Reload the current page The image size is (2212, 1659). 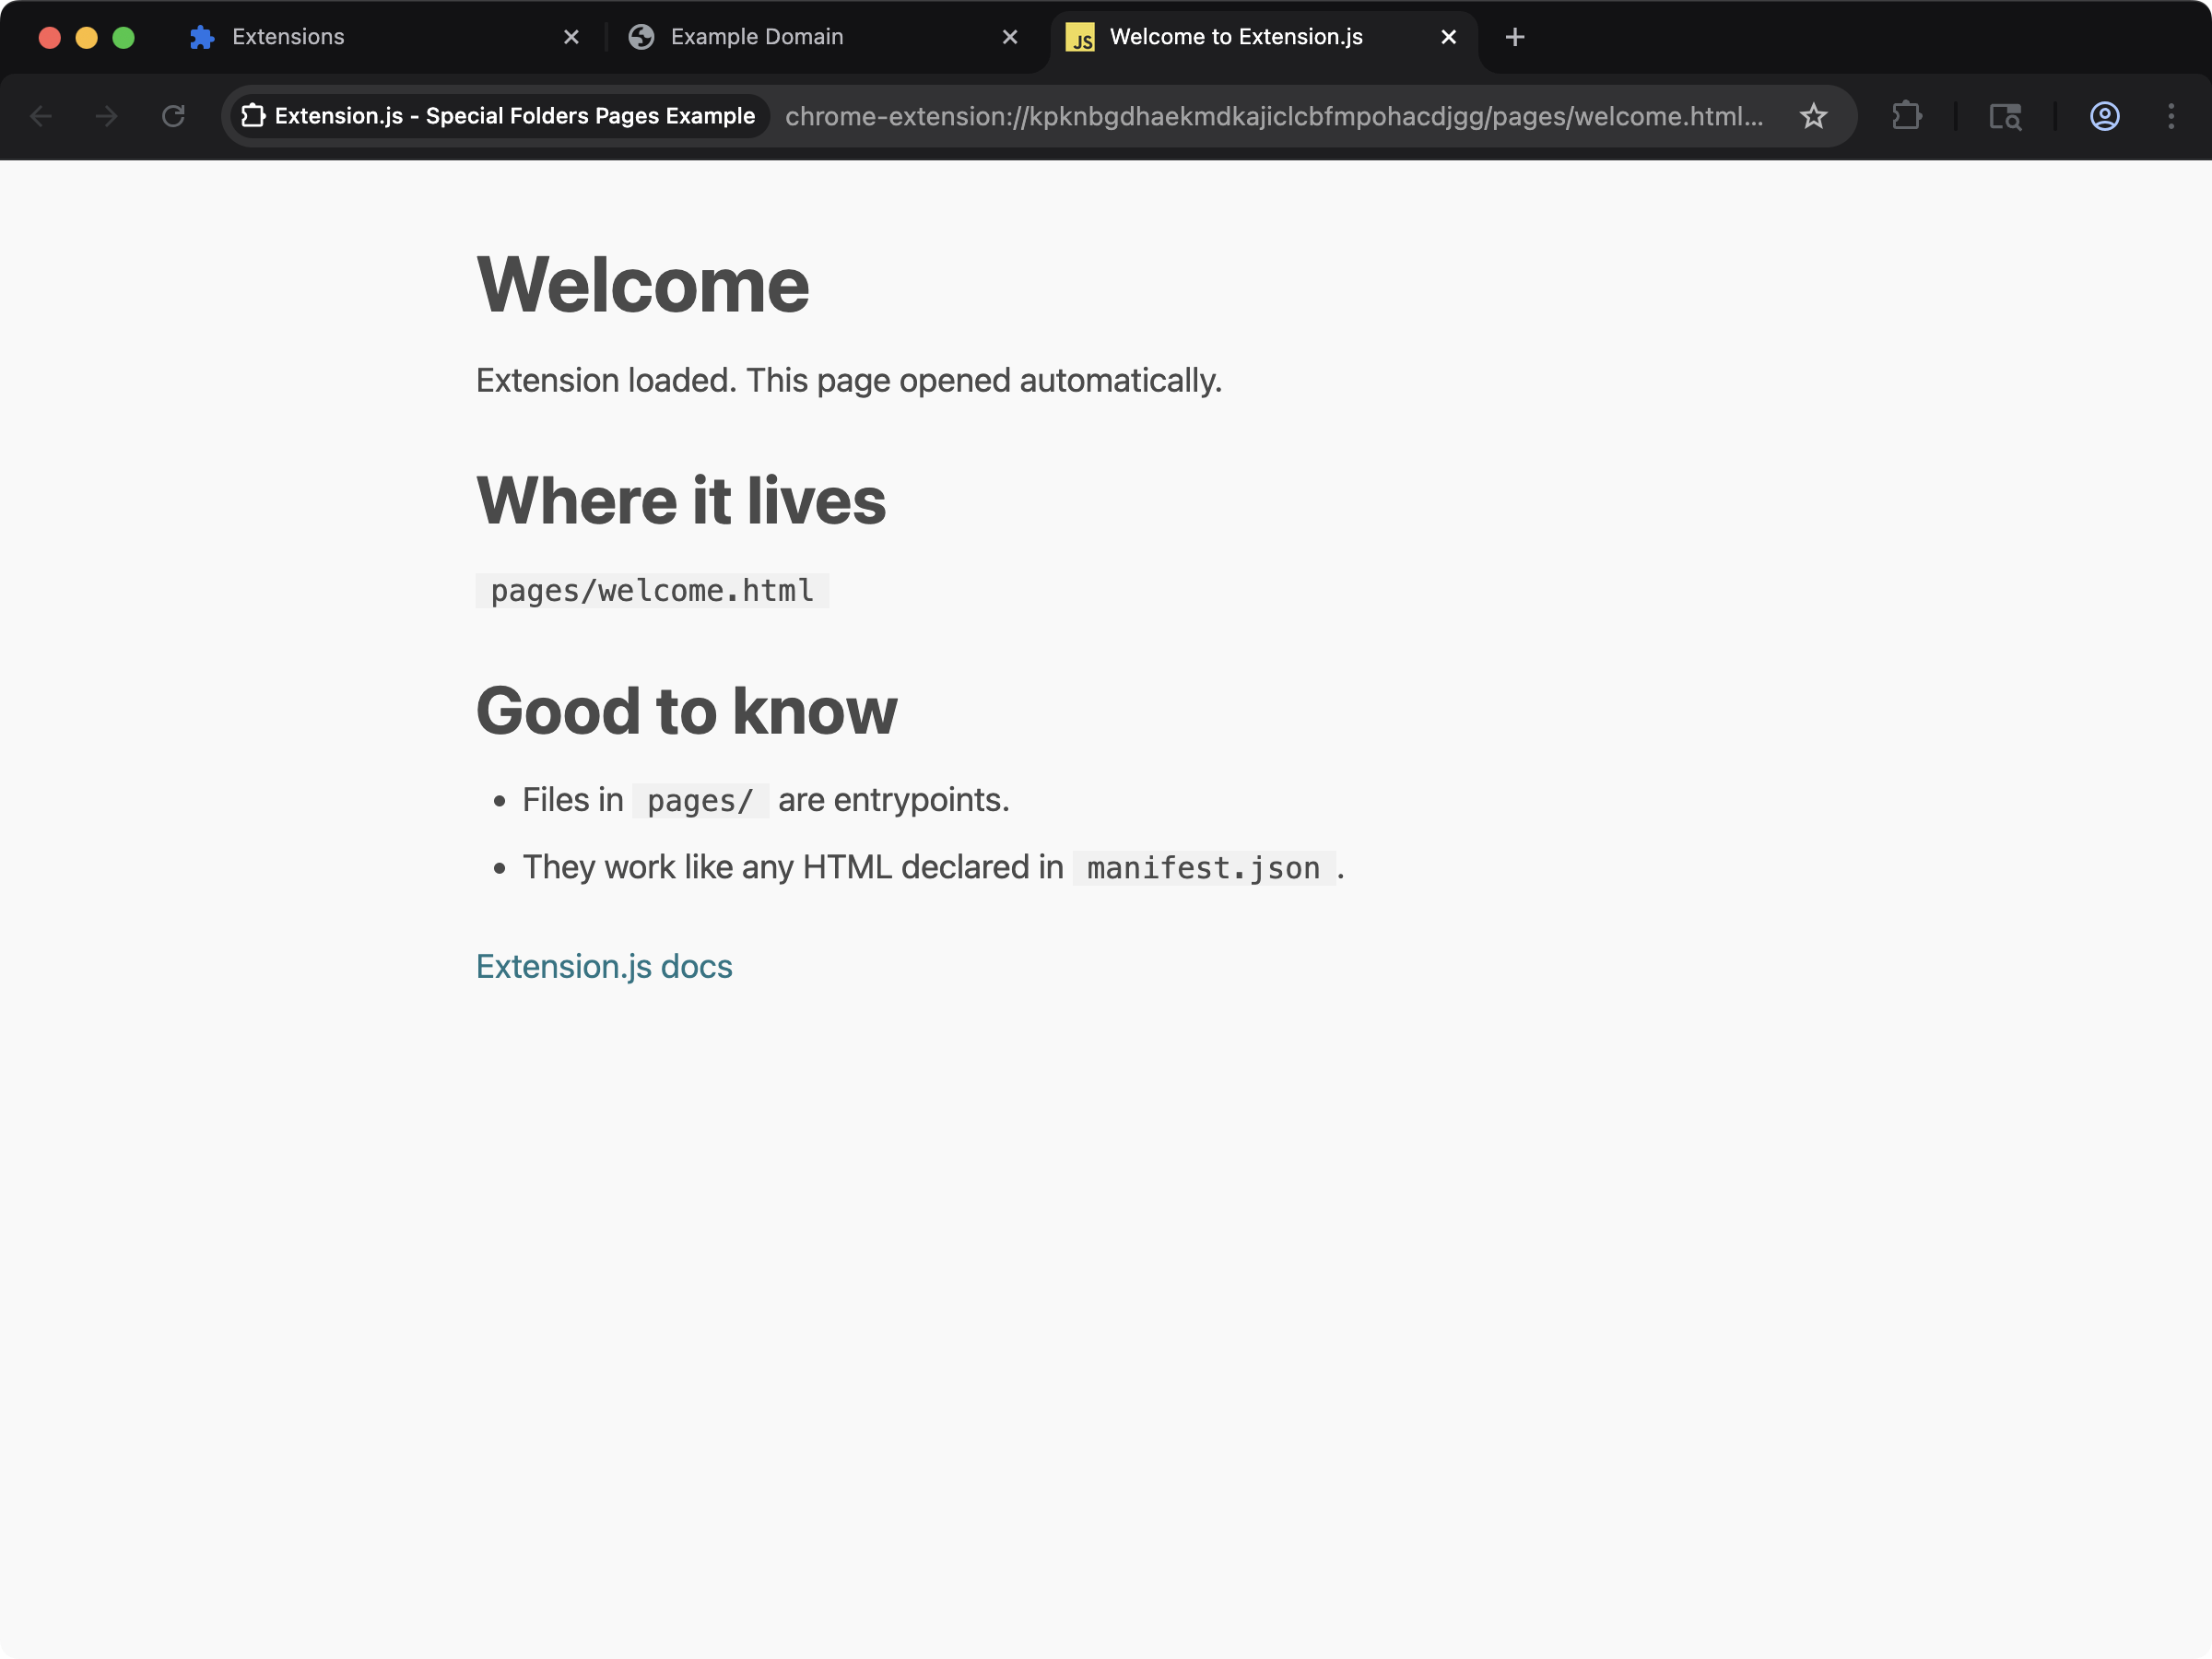pyautogui.click(x=173, y=116)
